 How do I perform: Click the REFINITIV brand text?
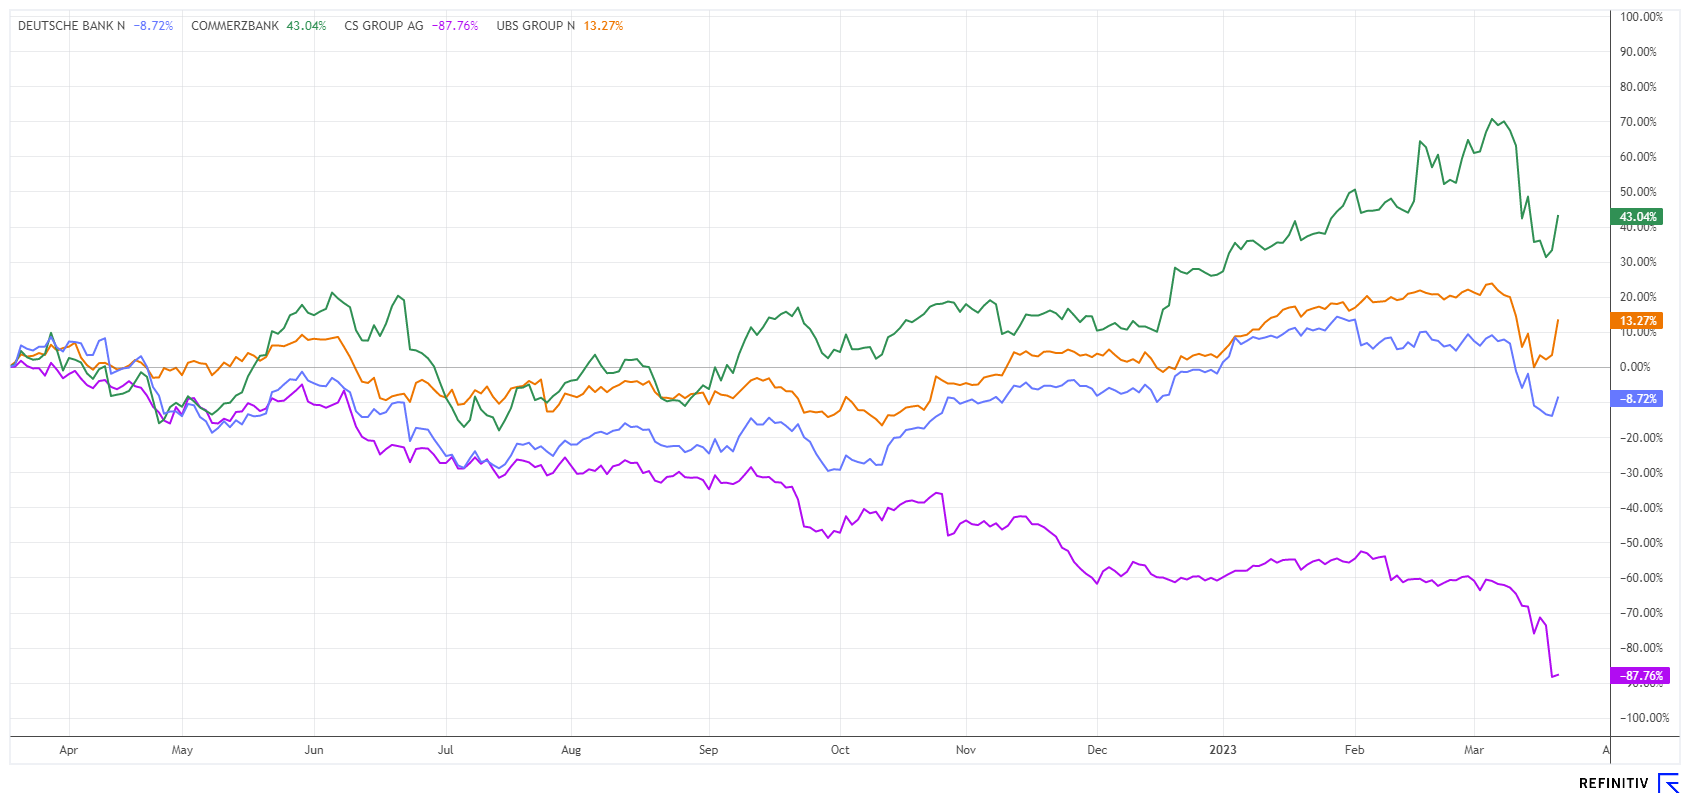tap(1613, 784)
